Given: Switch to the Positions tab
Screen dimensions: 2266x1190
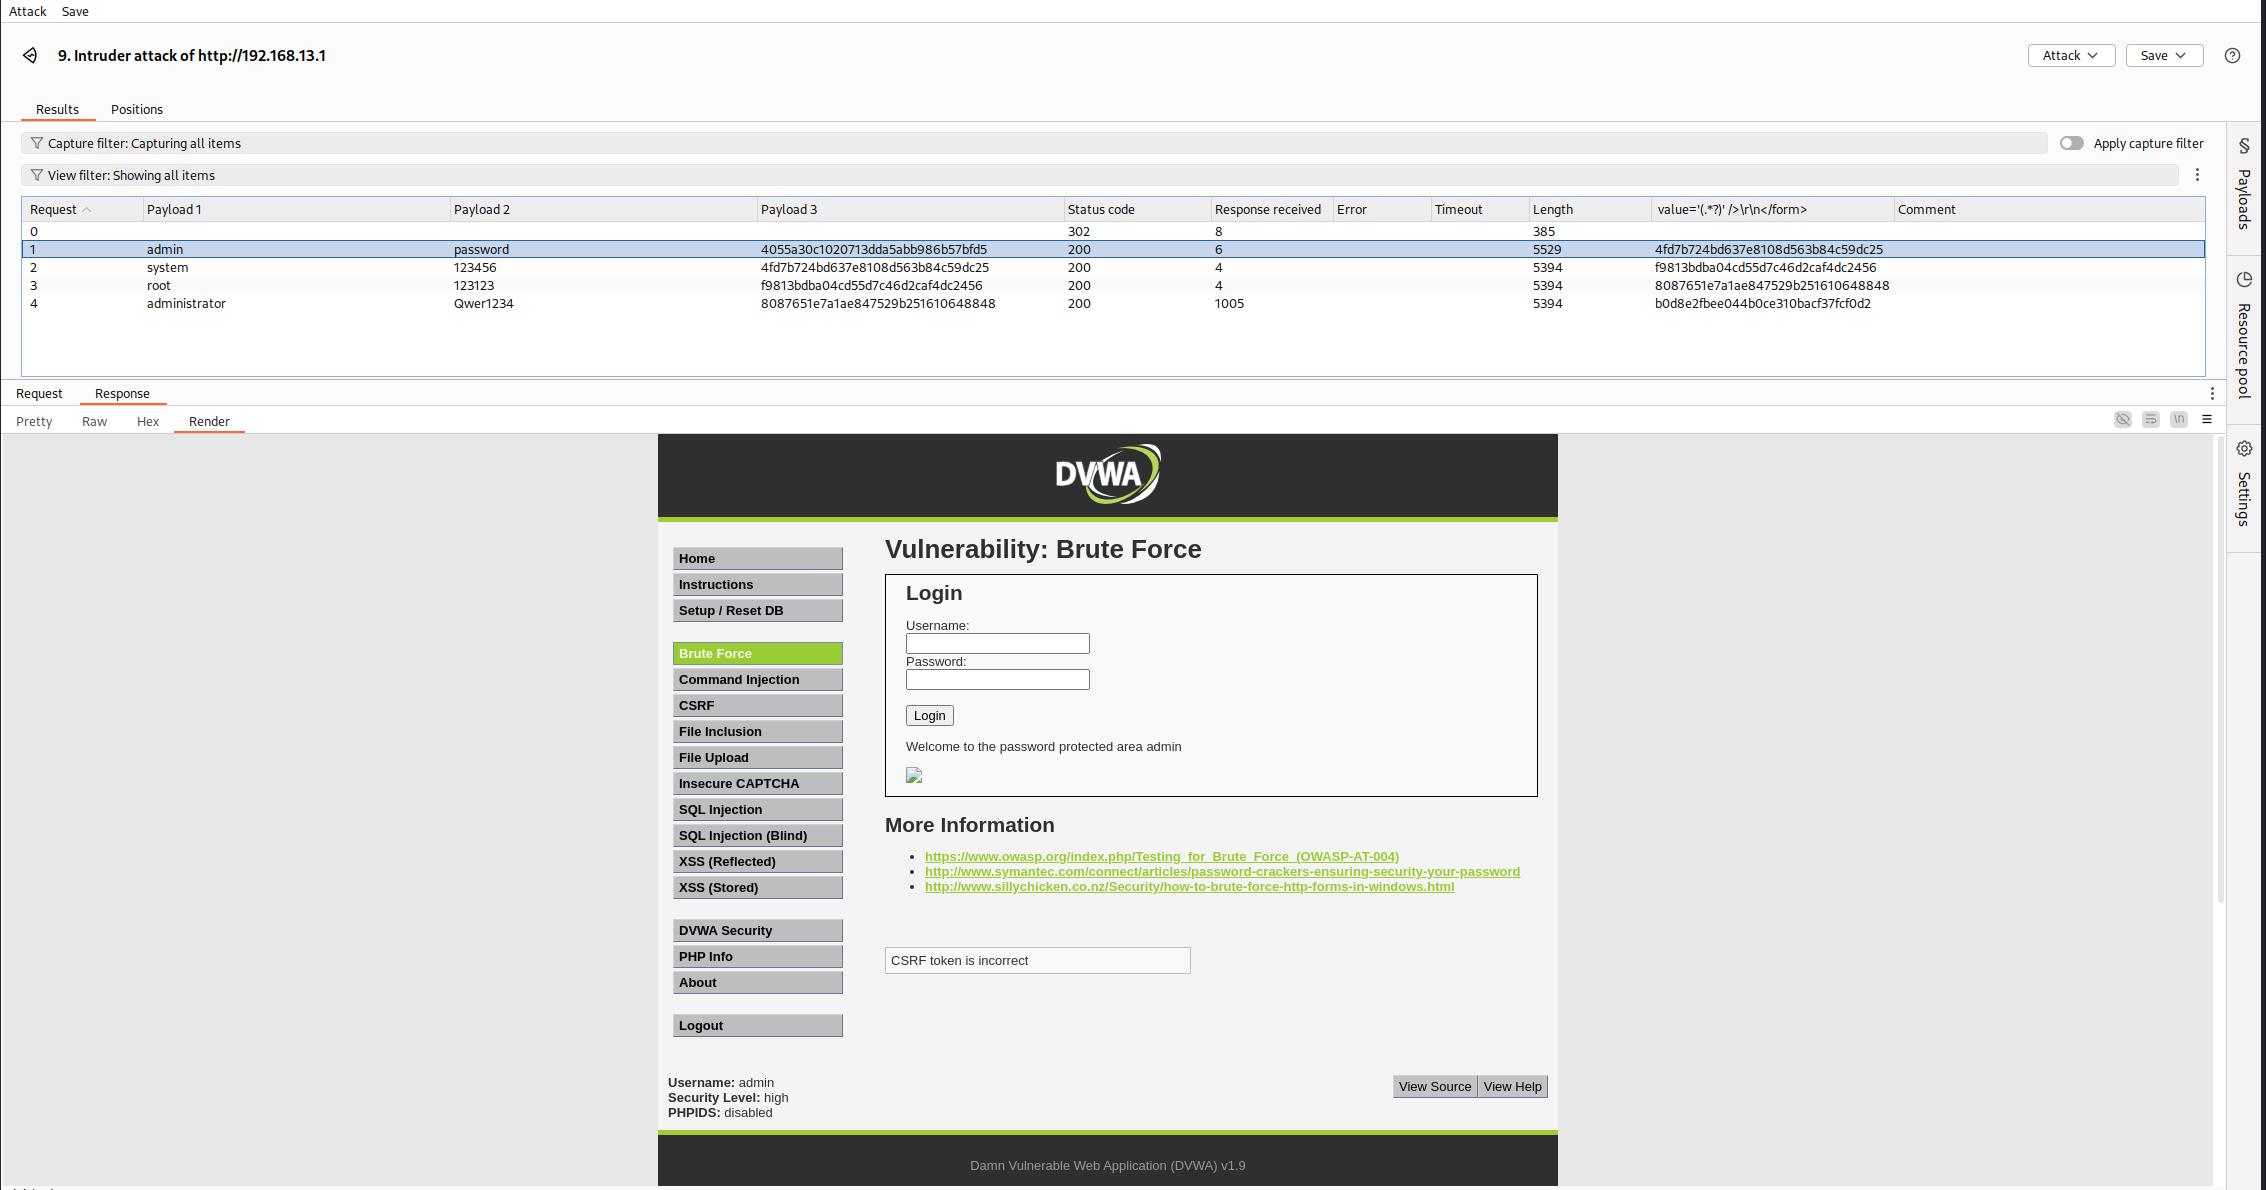Looking at the screenshot, I should point(137,110).
